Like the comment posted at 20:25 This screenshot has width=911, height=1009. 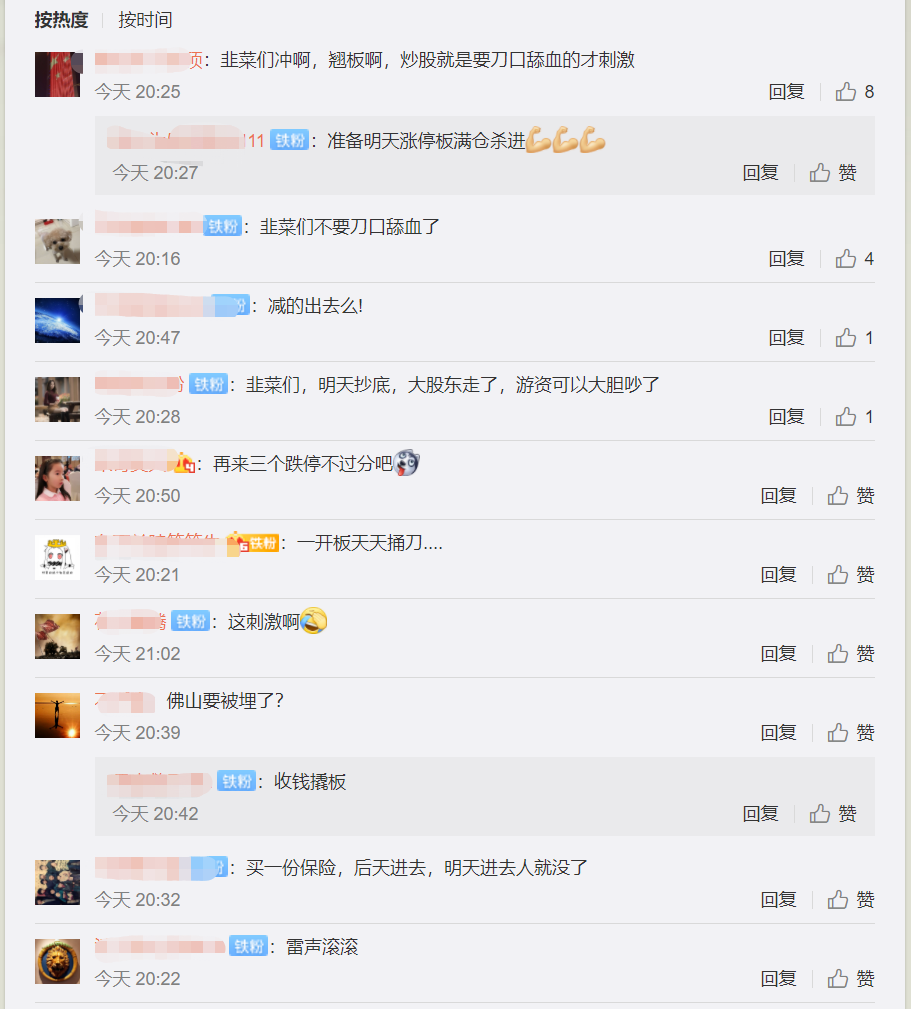854,92
